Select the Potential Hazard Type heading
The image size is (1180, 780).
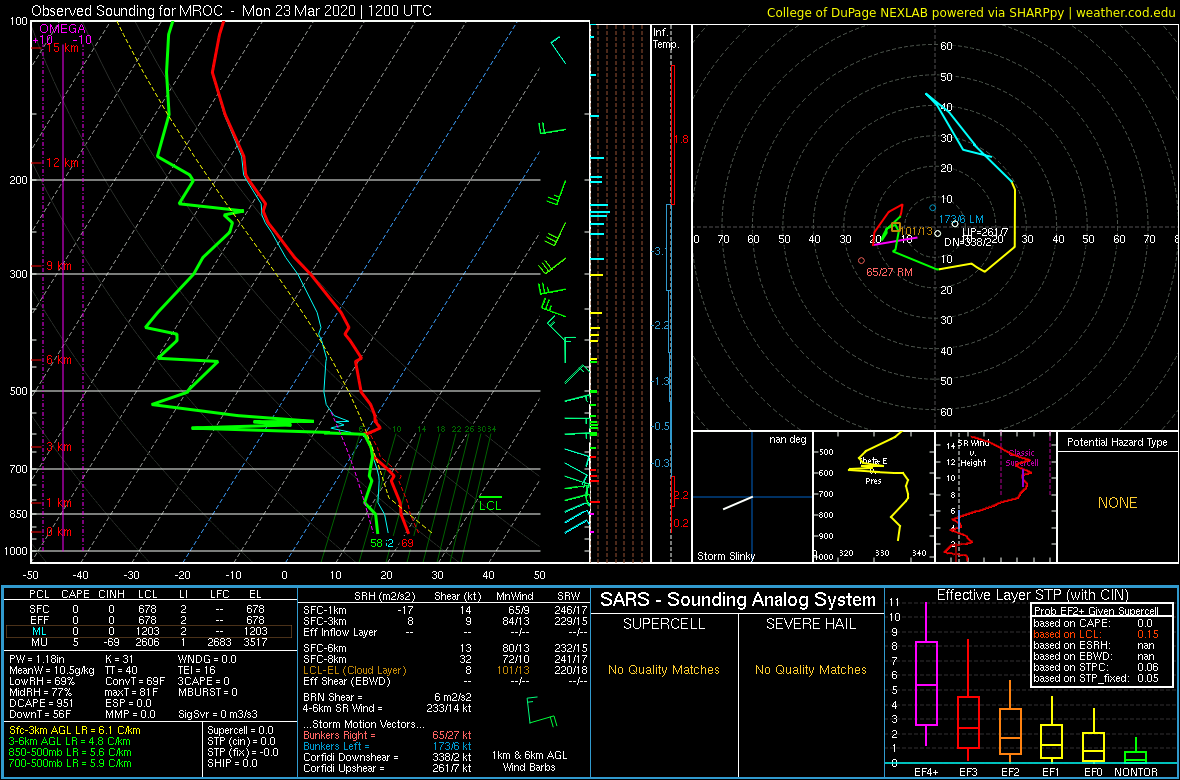tap(1117, 443)
